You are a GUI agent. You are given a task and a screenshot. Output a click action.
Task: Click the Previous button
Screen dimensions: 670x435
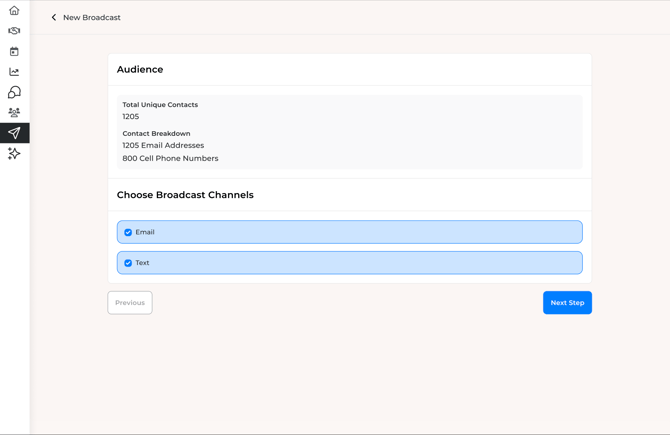click(130, 303)
